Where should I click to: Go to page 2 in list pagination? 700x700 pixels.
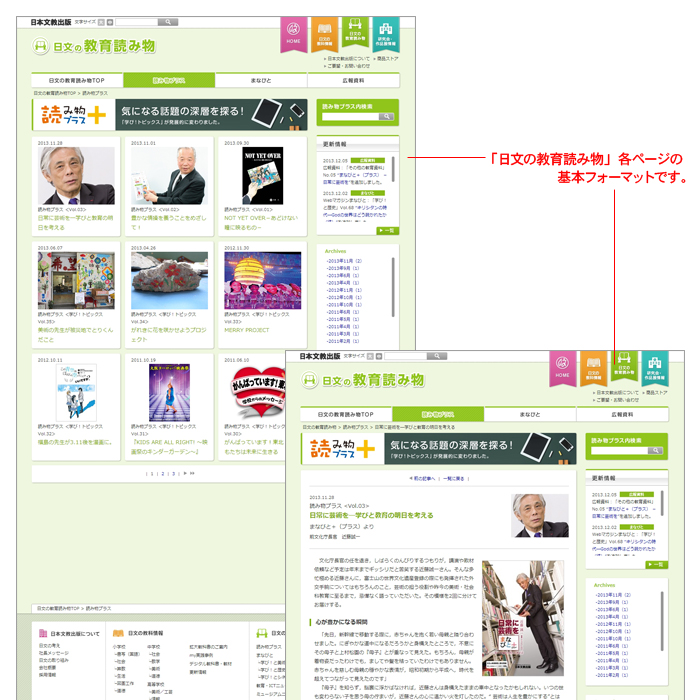tap(162, 474)
